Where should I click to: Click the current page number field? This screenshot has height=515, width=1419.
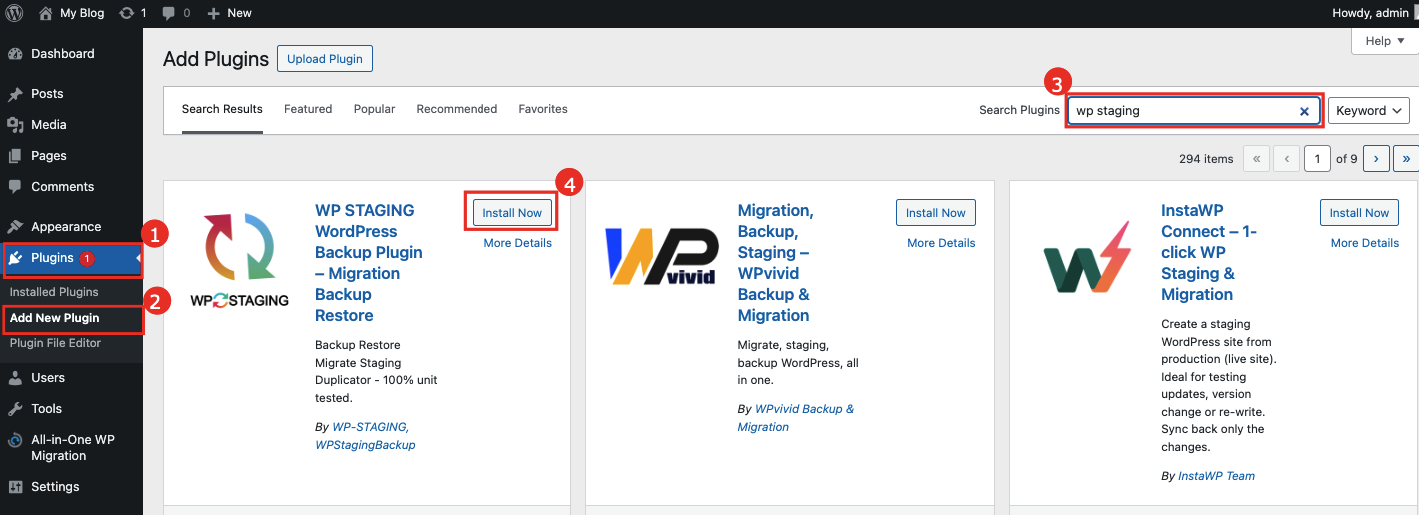pos(1318,158)
